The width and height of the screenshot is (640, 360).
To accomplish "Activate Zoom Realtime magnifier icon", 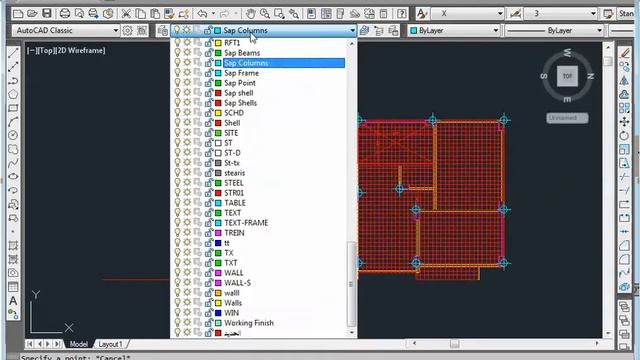I will pos(265,14).
